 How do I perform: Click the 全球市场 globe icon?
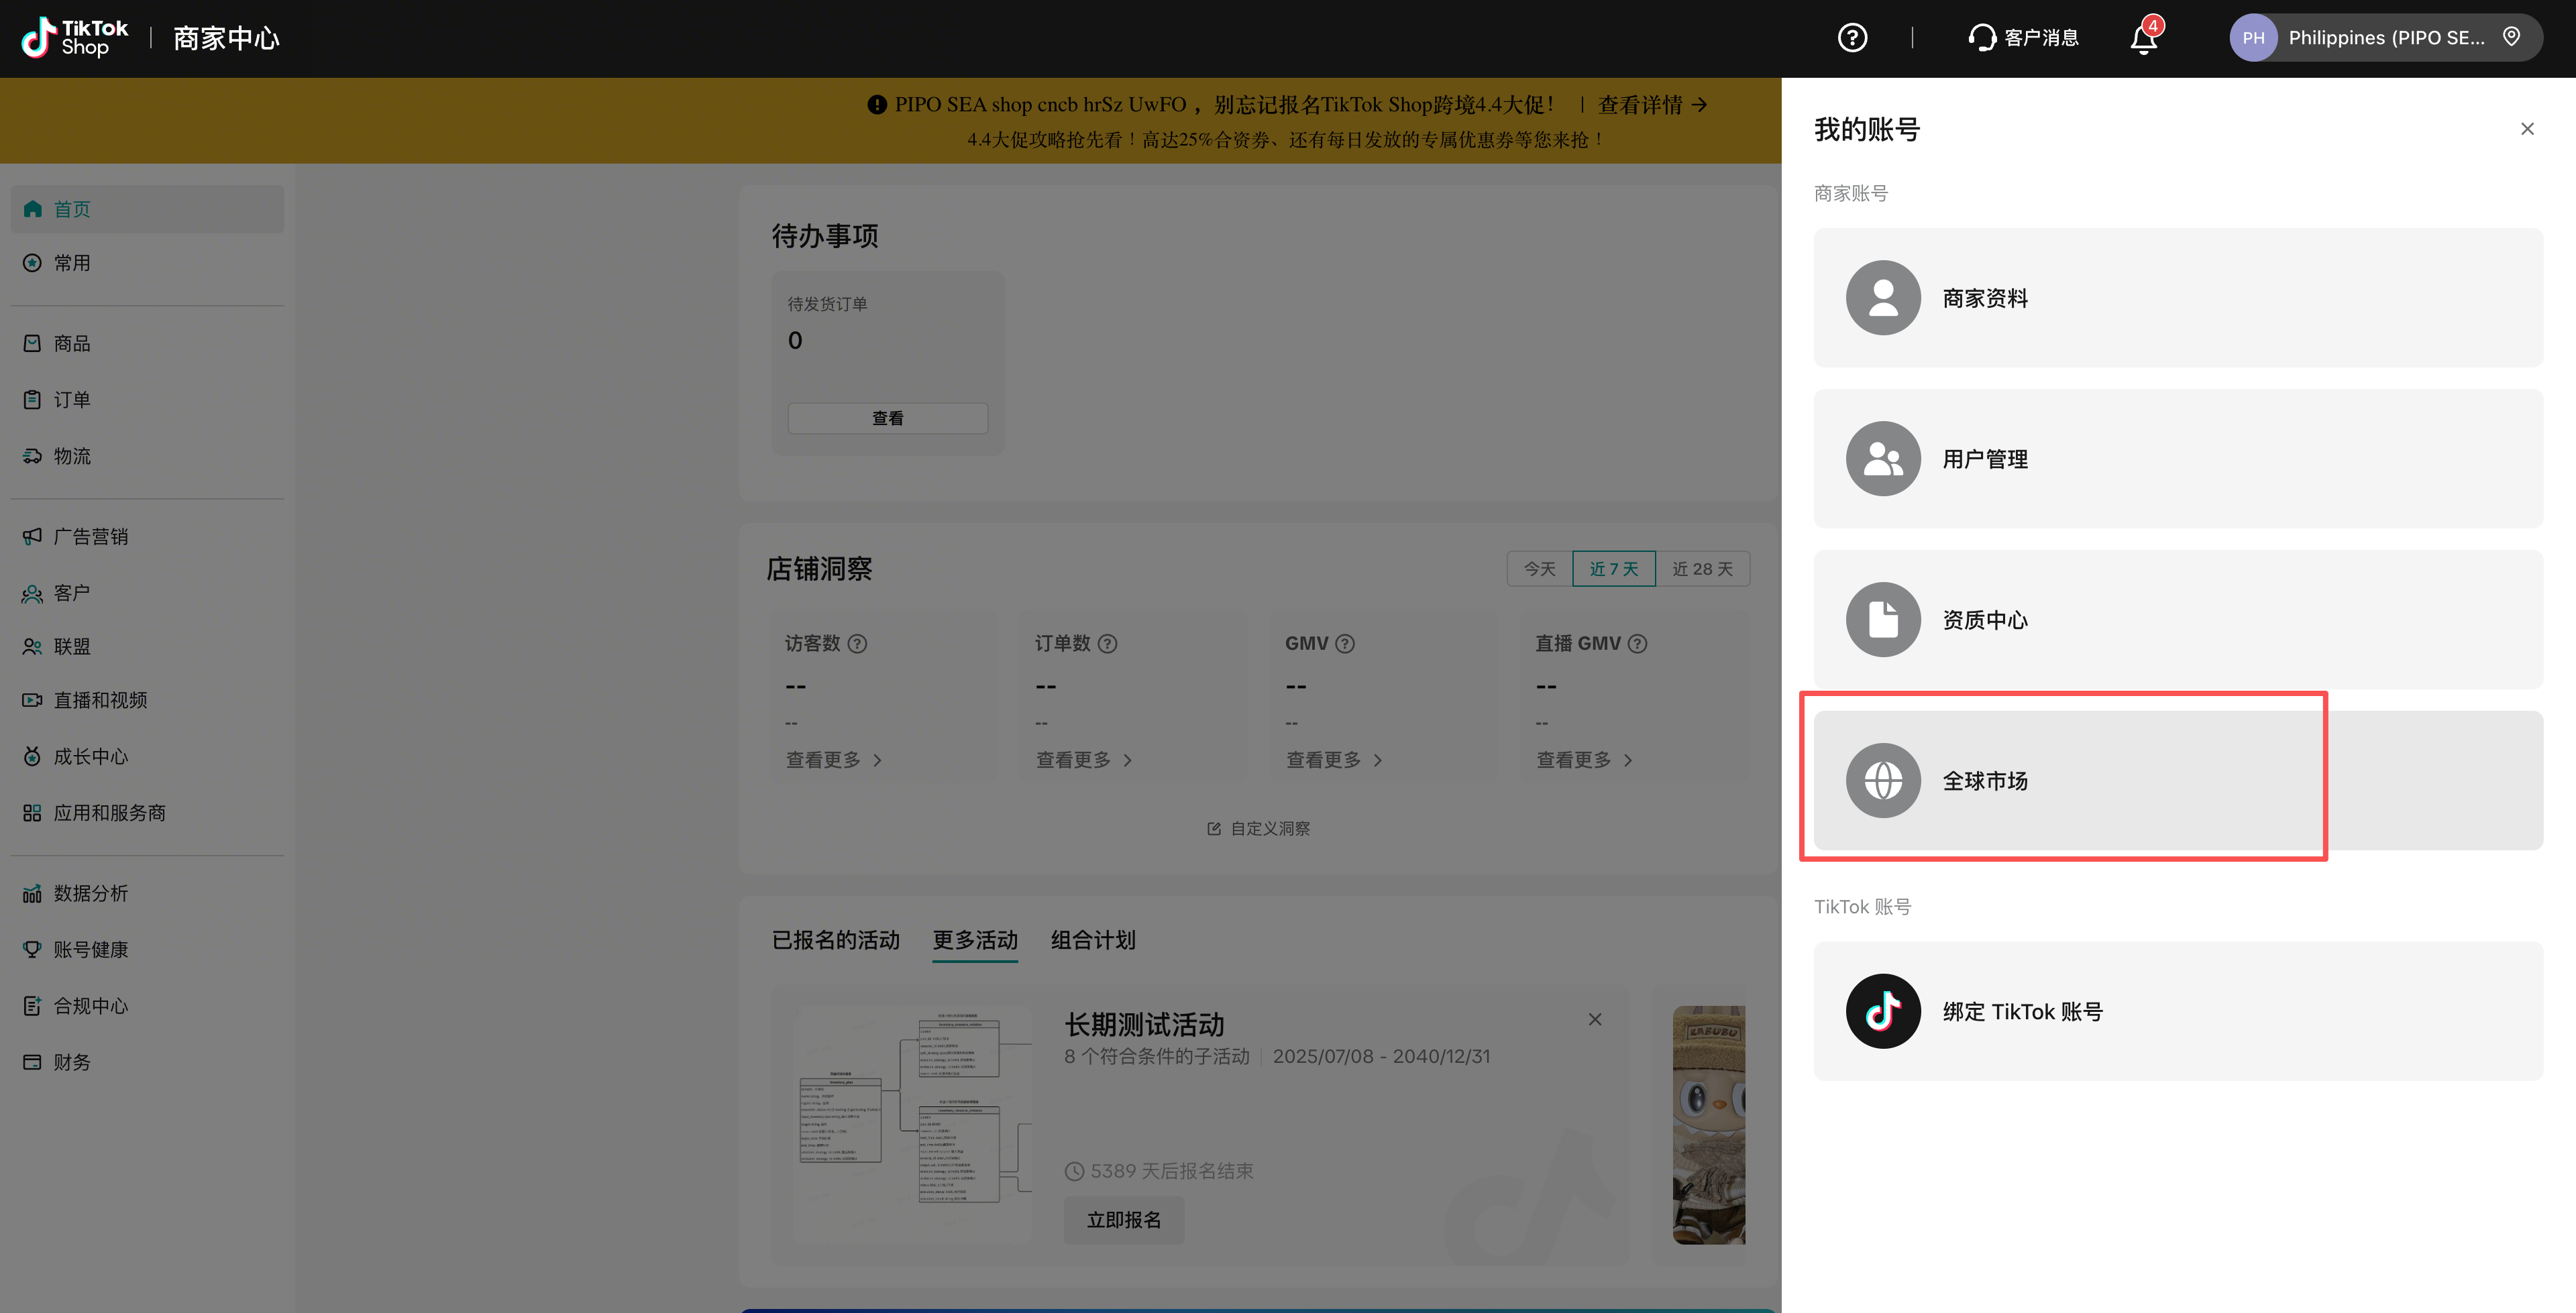point(1883,780)
